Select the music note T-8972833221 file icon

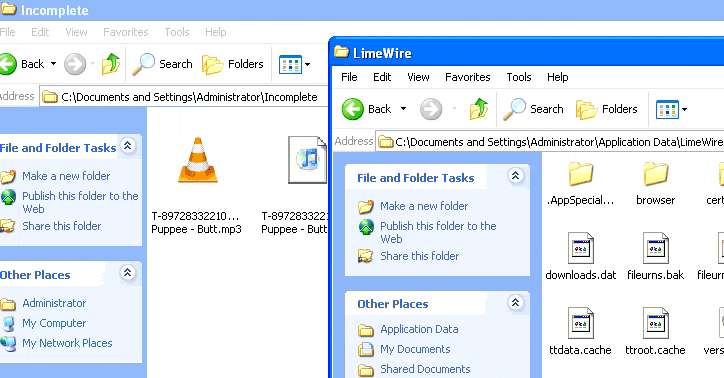(x=308, y=160)
